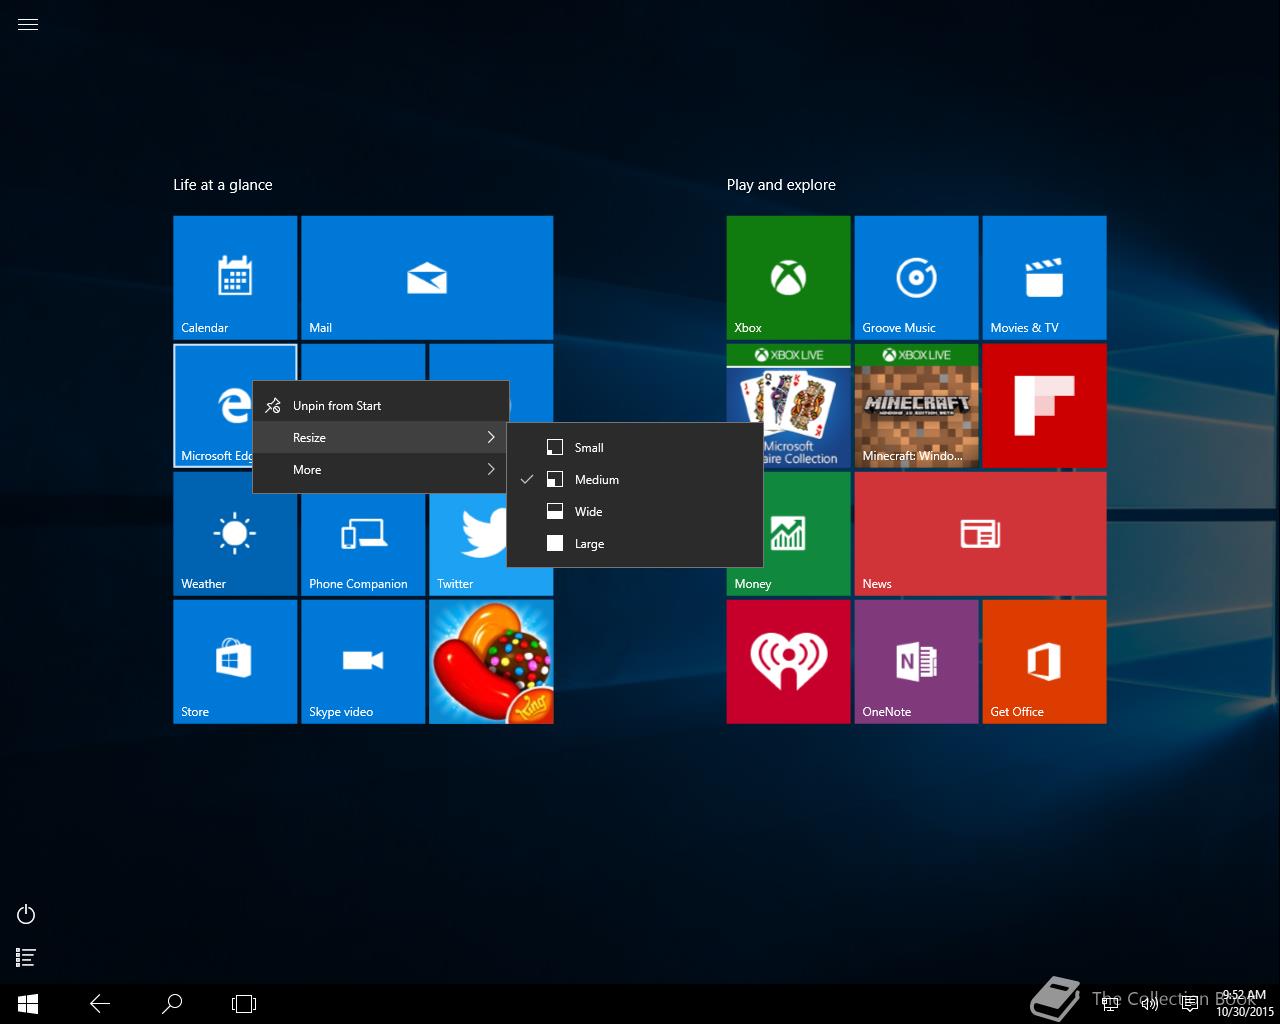Click Unpin from Start
Image resolution: width=1280 pixels, height=1024 pixels.
[337, 406]
